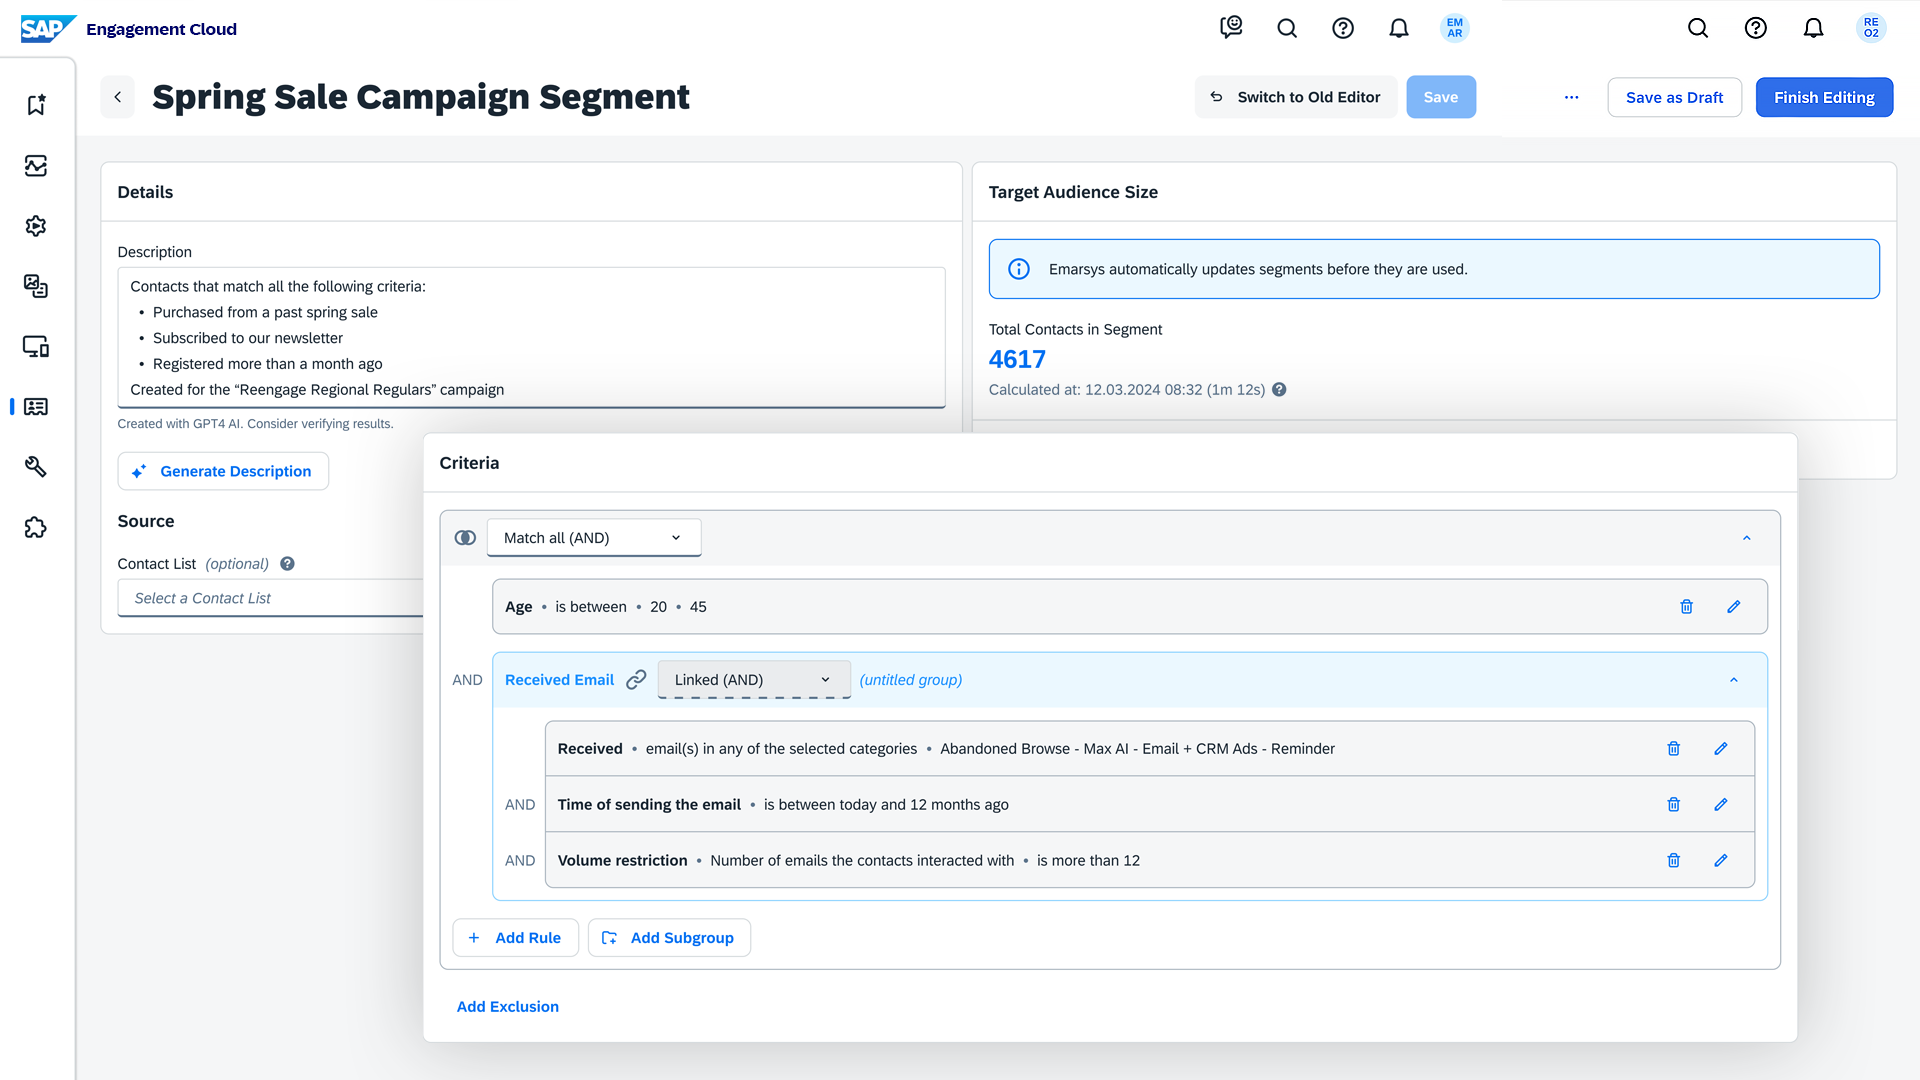The image size is (1920, 1080).
Task: Click the Spring Sale Campaign Segment heading
Action: (x=421, y=97)
